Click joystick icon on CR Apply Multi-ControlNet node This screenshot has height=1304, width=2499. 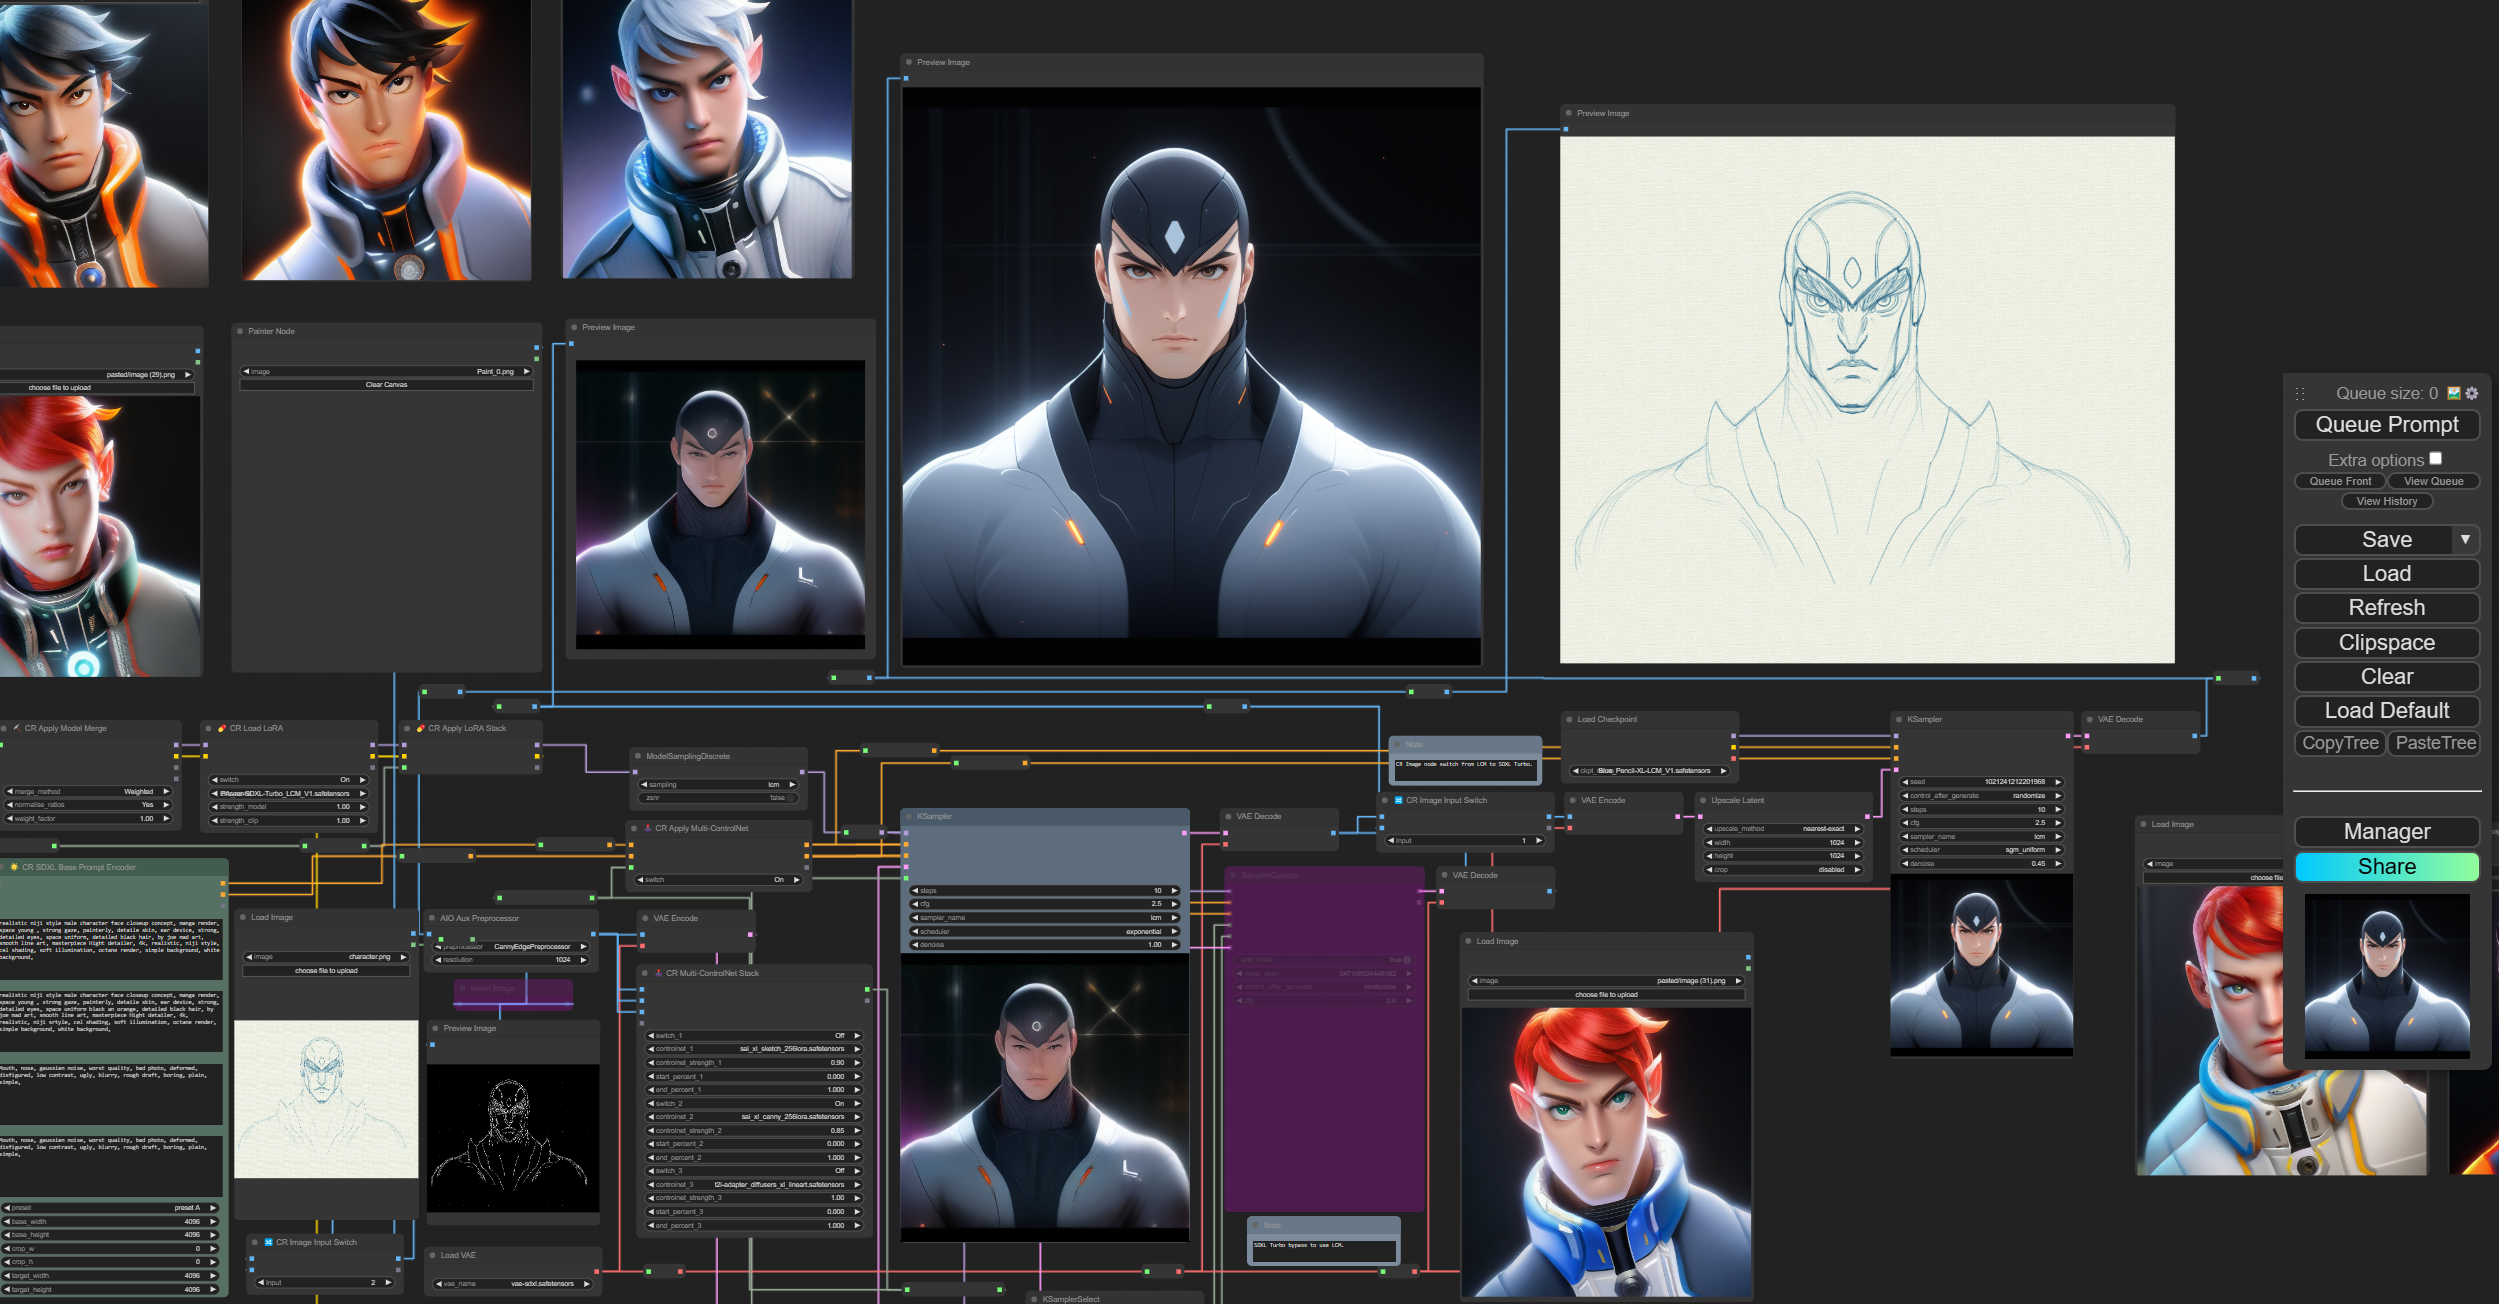coord(647,829)
